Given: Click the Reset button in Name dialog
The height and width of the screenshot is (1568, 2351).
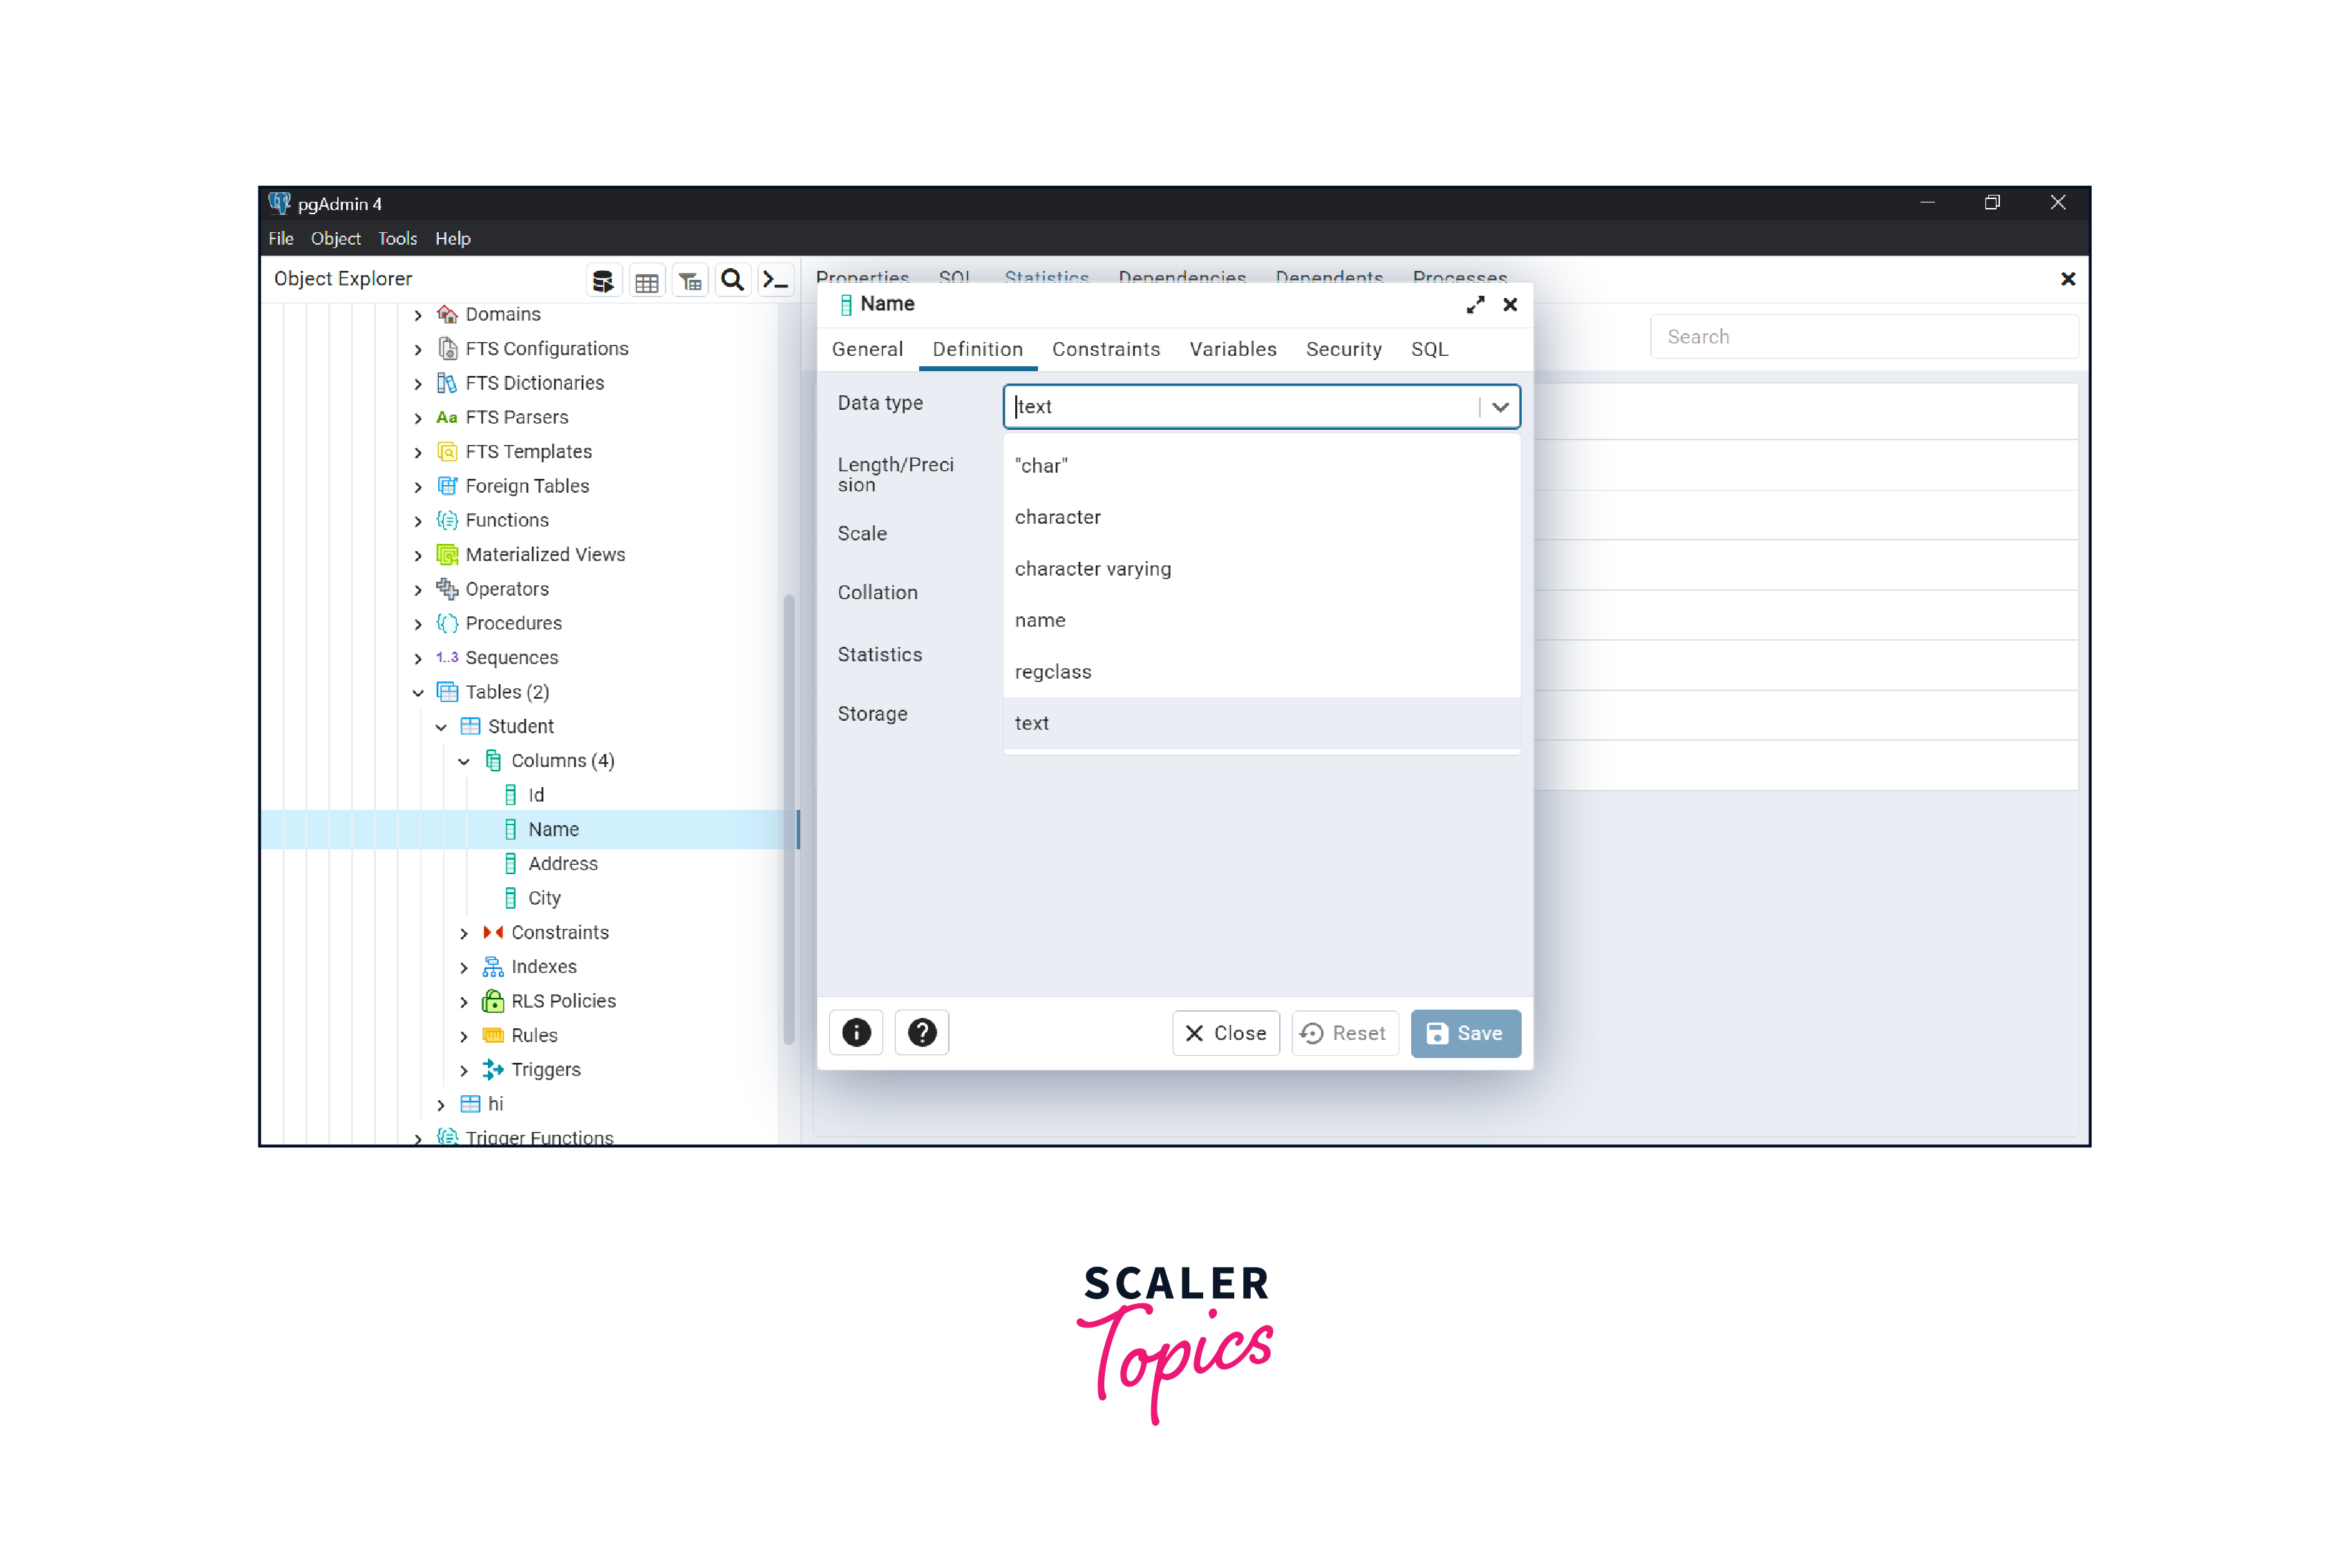Looking at the screenshot, I should [1346, 1032].
